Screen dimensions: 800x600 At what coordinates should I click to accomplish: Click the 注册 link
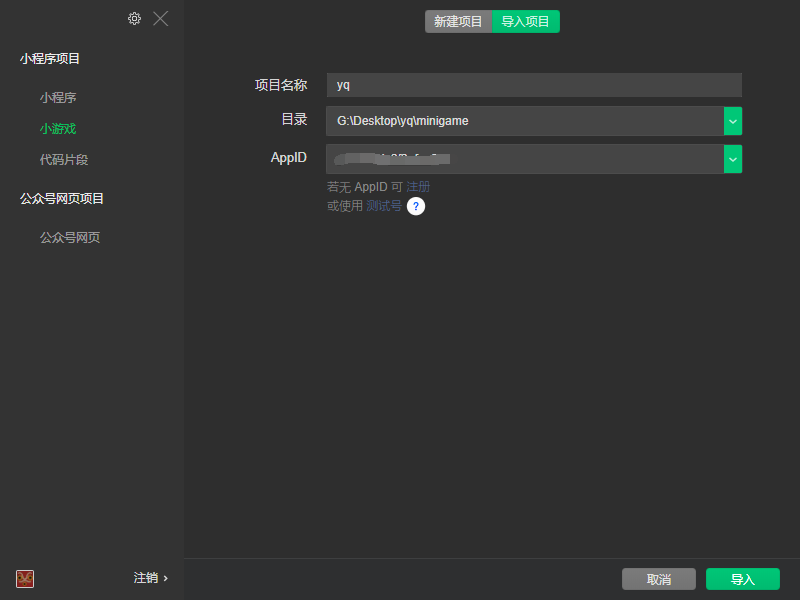(x=418, y=187)
